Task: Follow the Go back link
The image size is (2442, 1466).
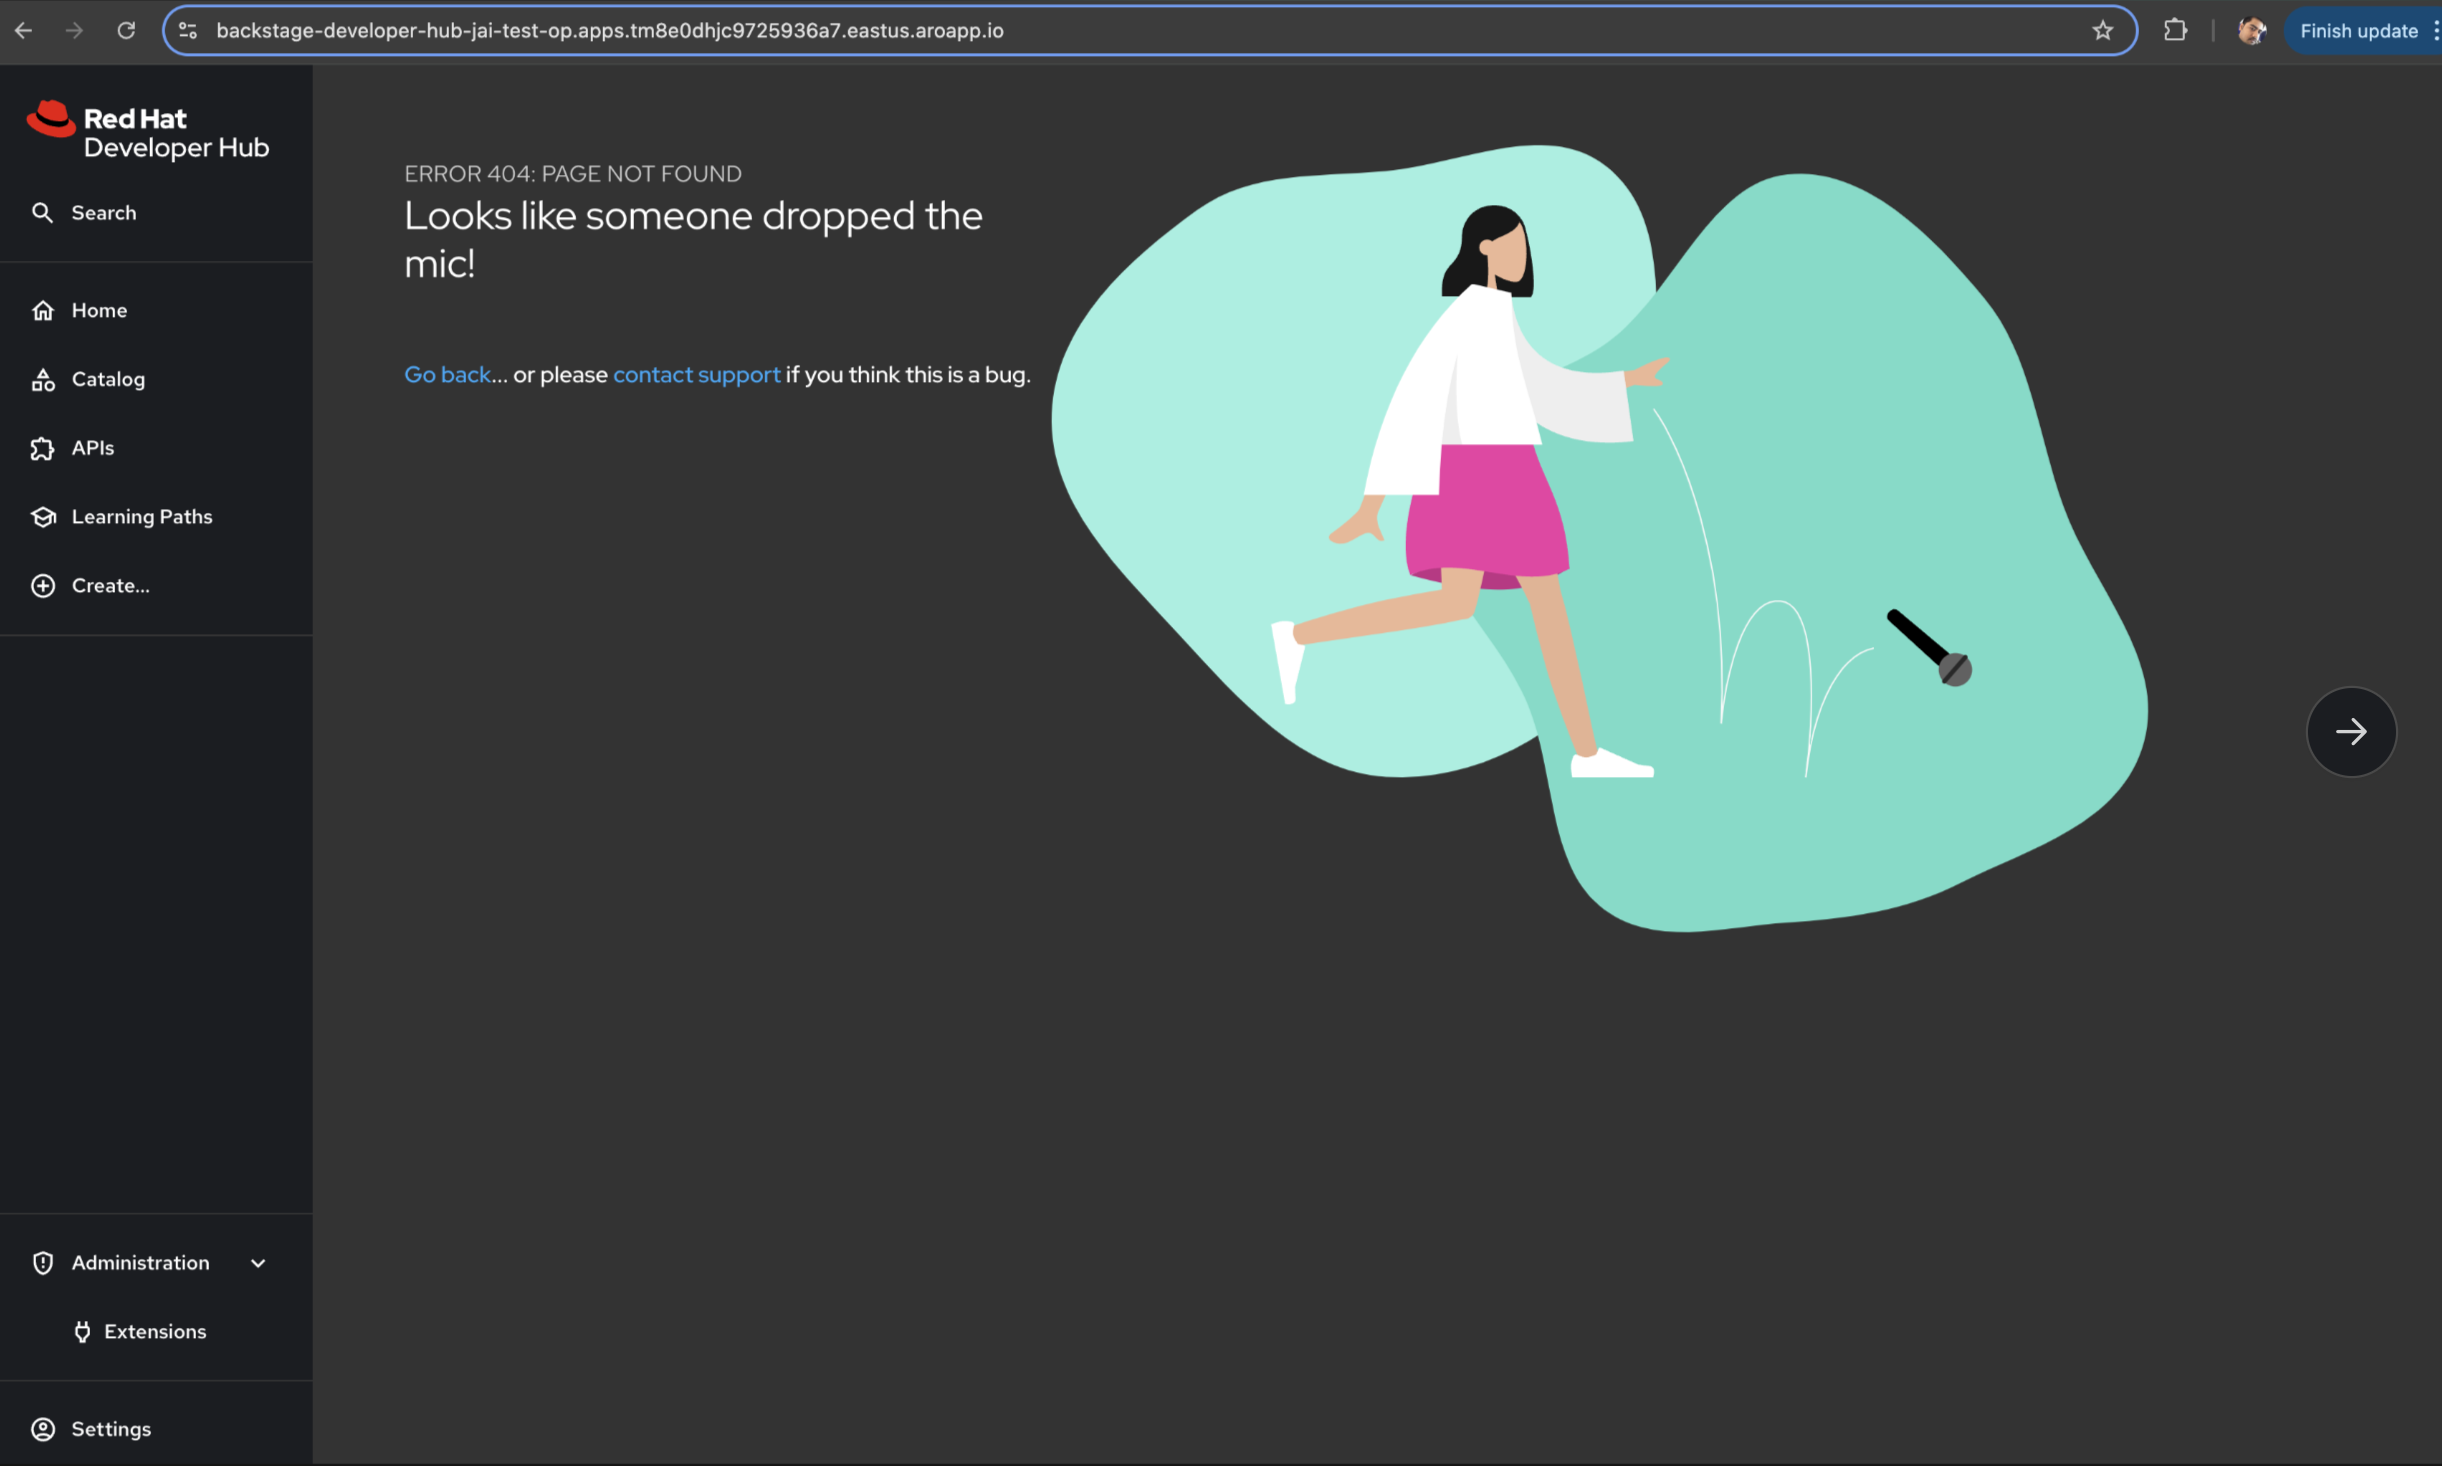Action: pos(447,375)
